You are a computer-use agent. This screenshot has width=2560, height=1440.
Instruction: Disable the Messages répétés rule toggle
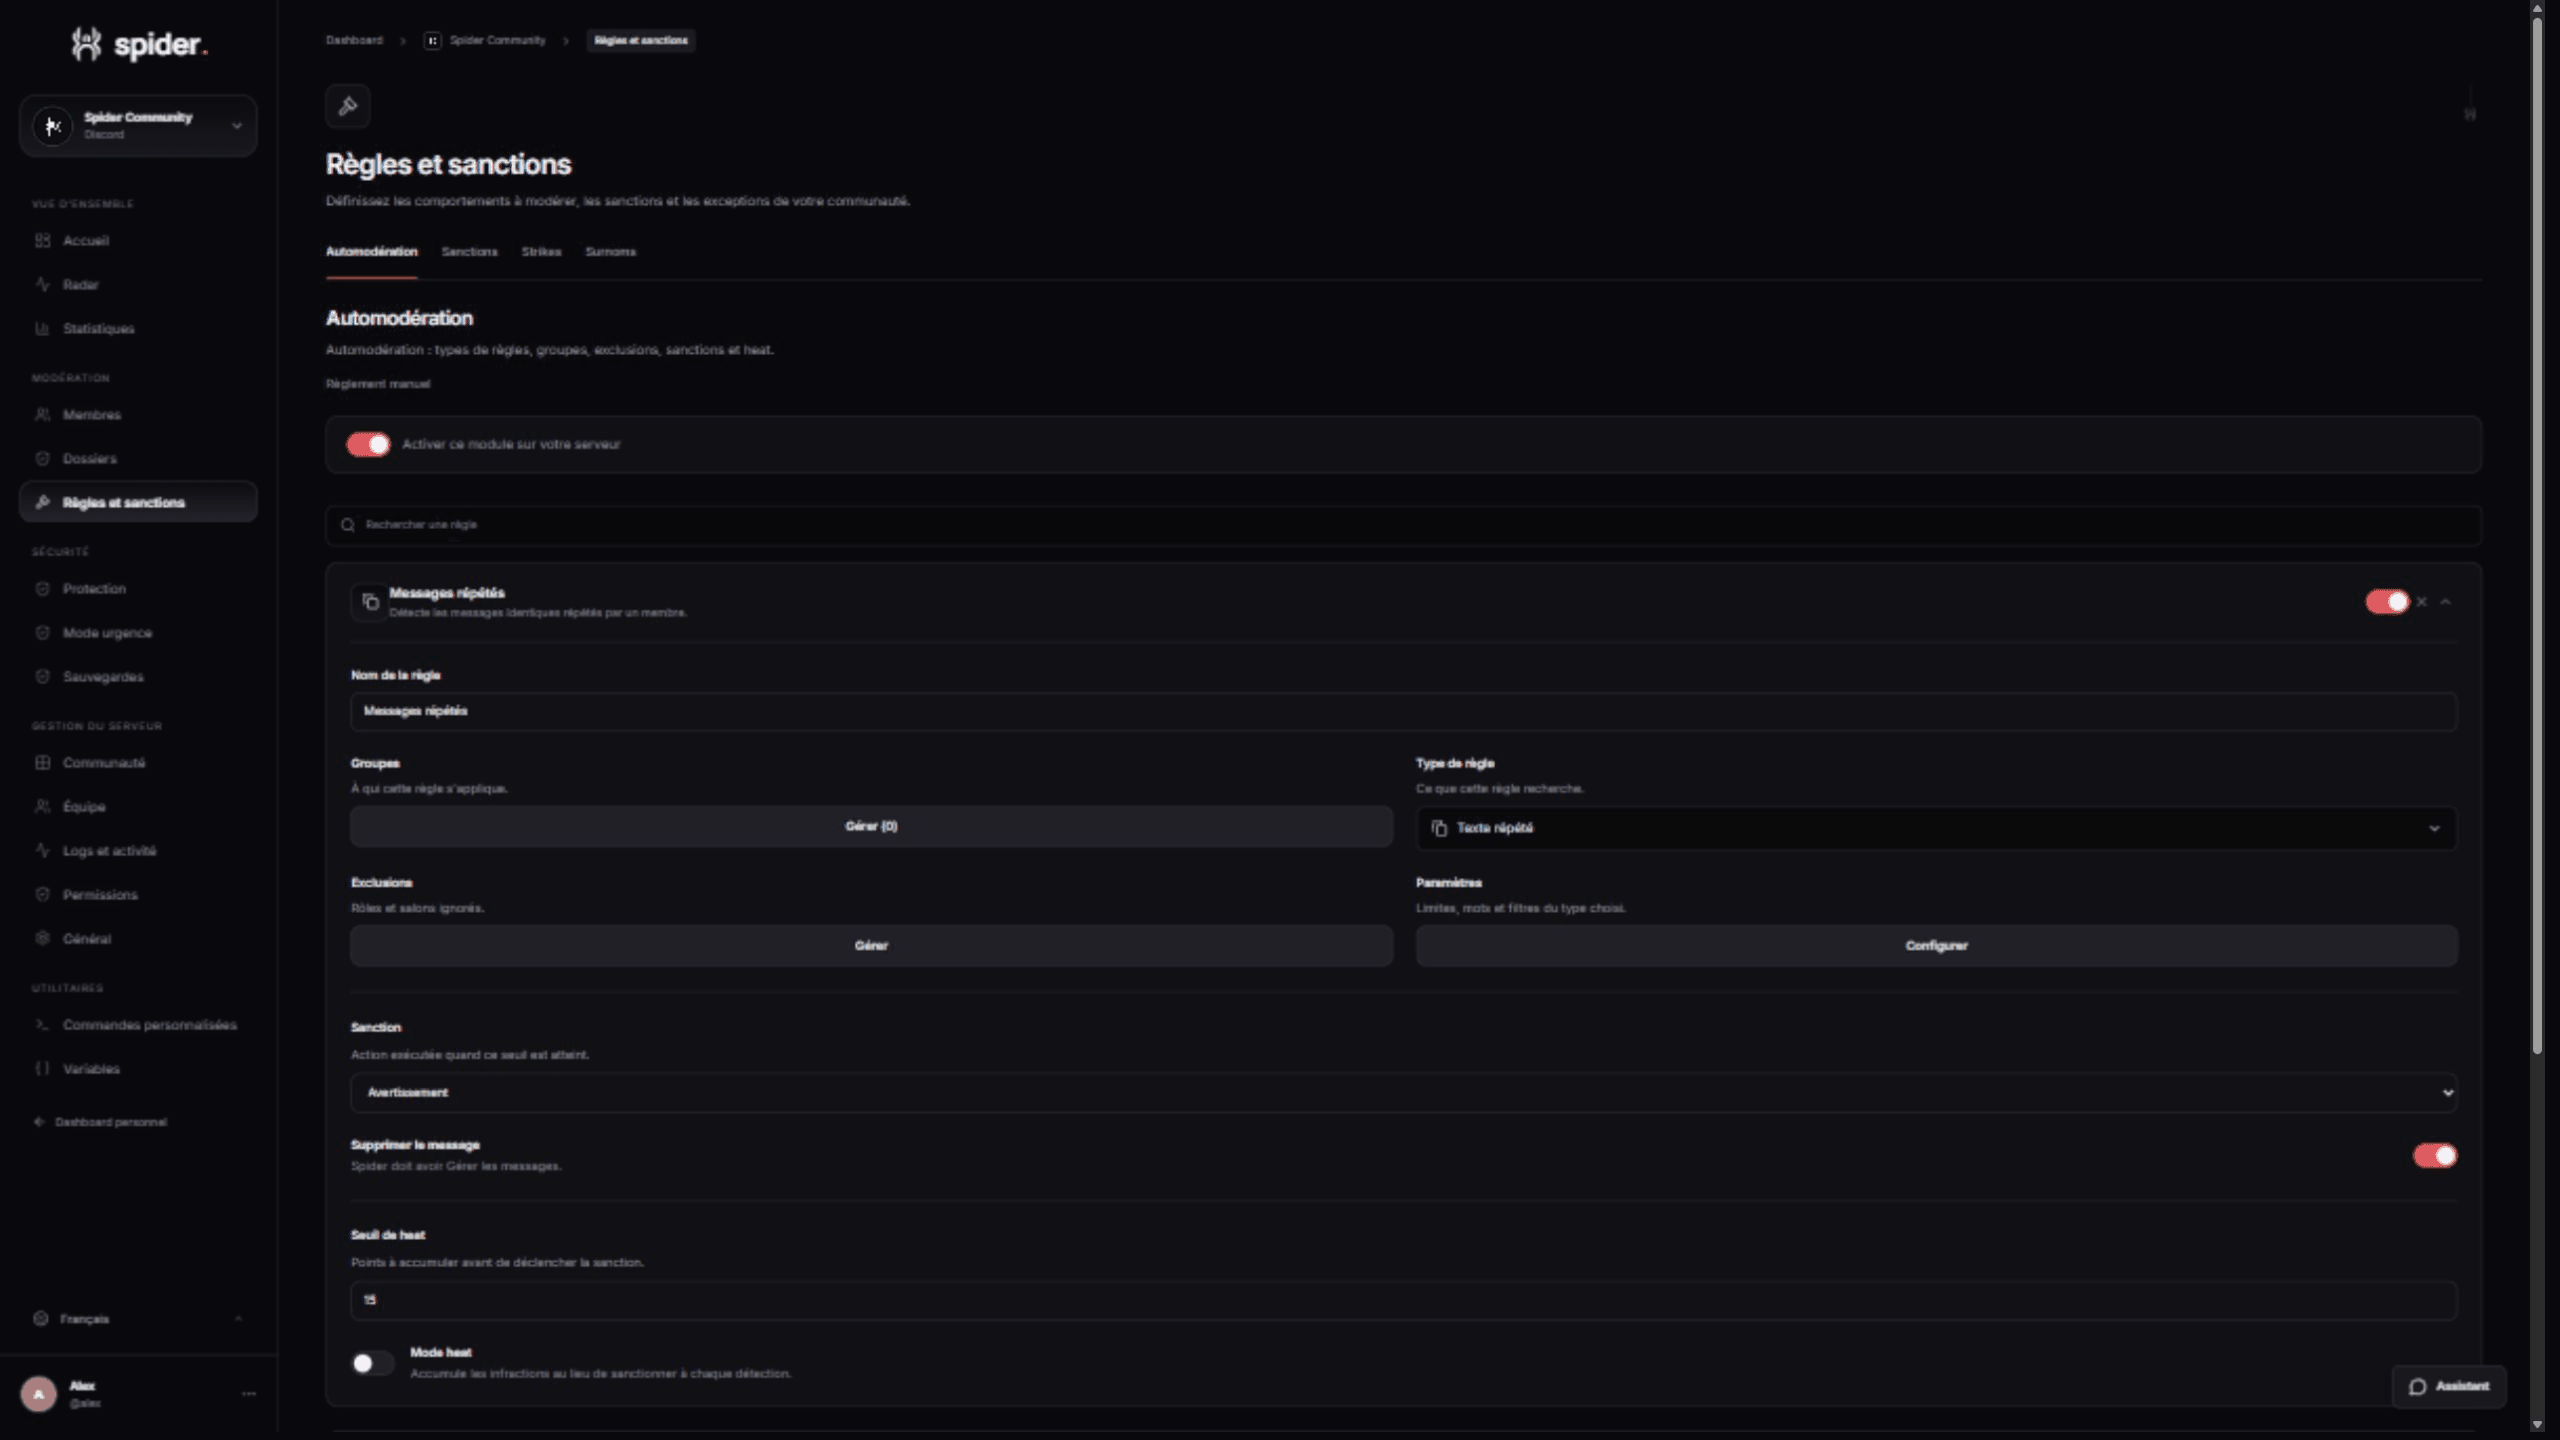[2387, 601]
